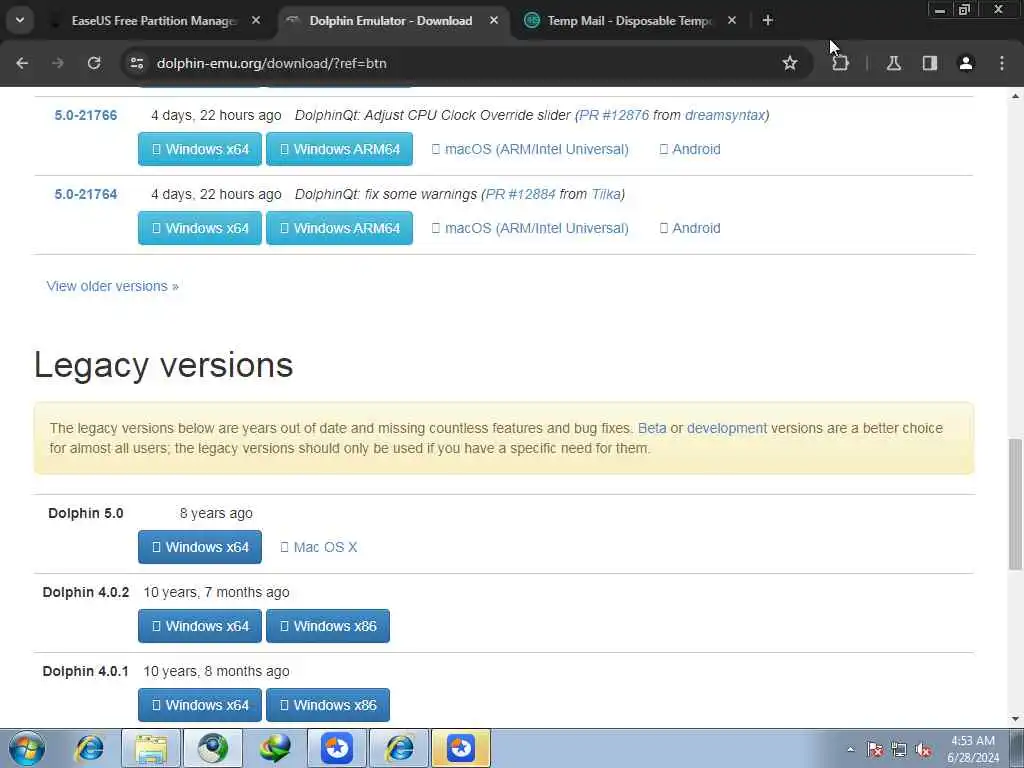Image resolution: width=1024 pixels, height=768 pixels.
Task: Download Dolphin 4.0.1 Windows x64
Action: point(200,705)
